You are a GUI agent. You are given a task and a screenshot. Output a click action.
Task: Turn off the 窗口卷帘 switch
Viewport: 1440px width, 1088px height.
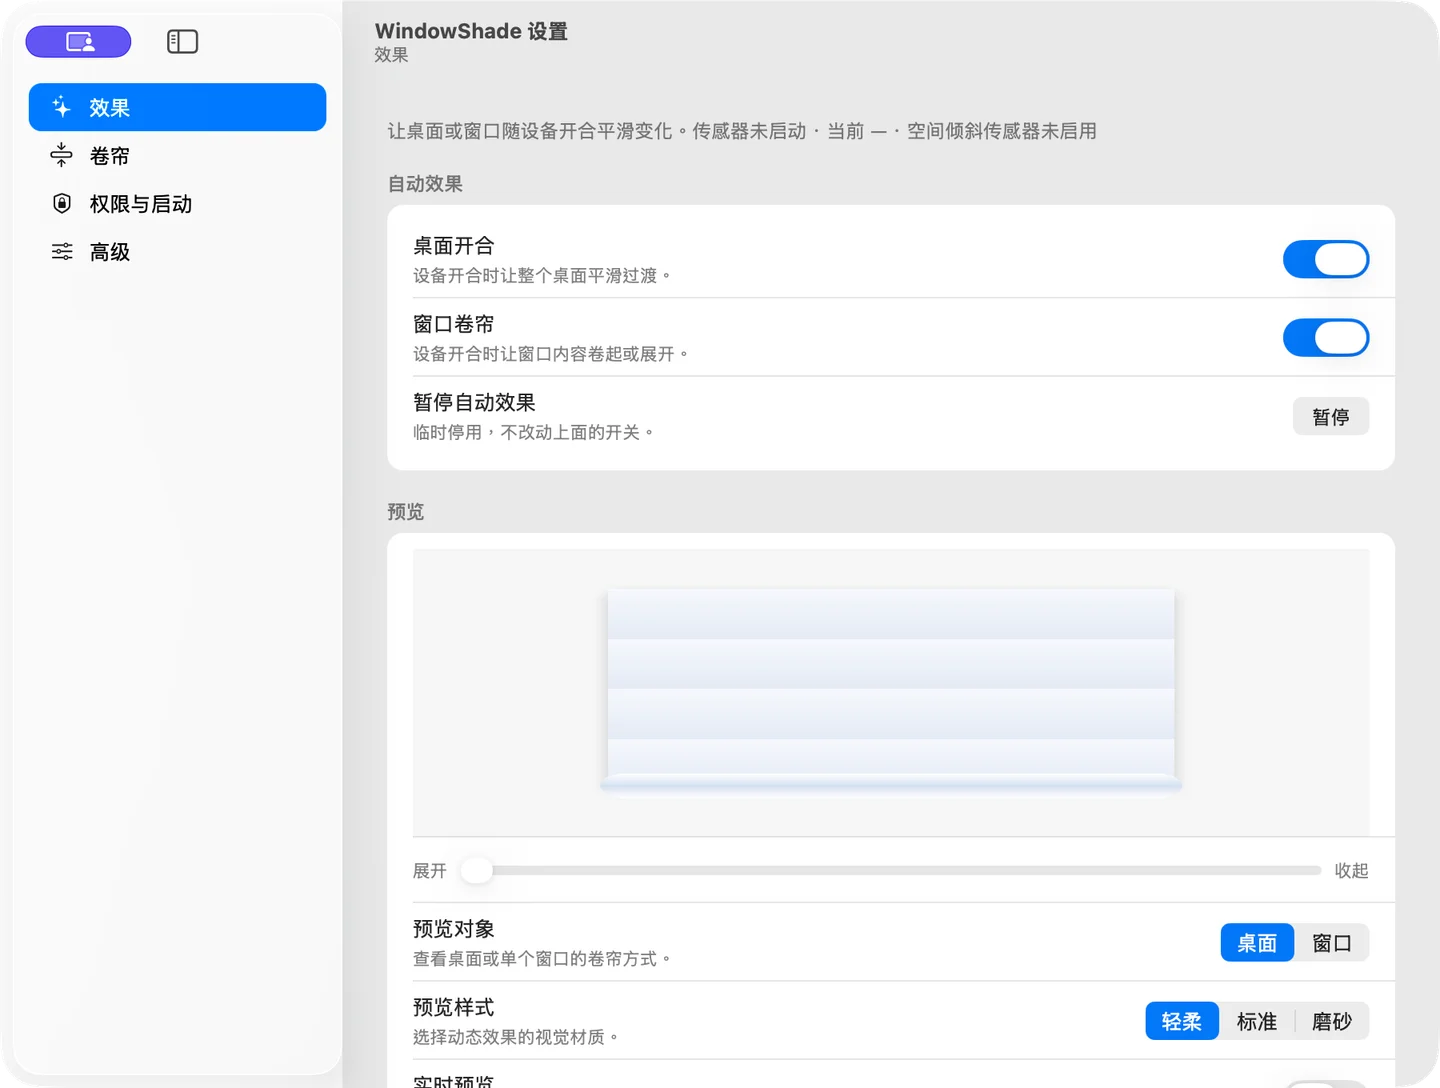click(1326, 337)
